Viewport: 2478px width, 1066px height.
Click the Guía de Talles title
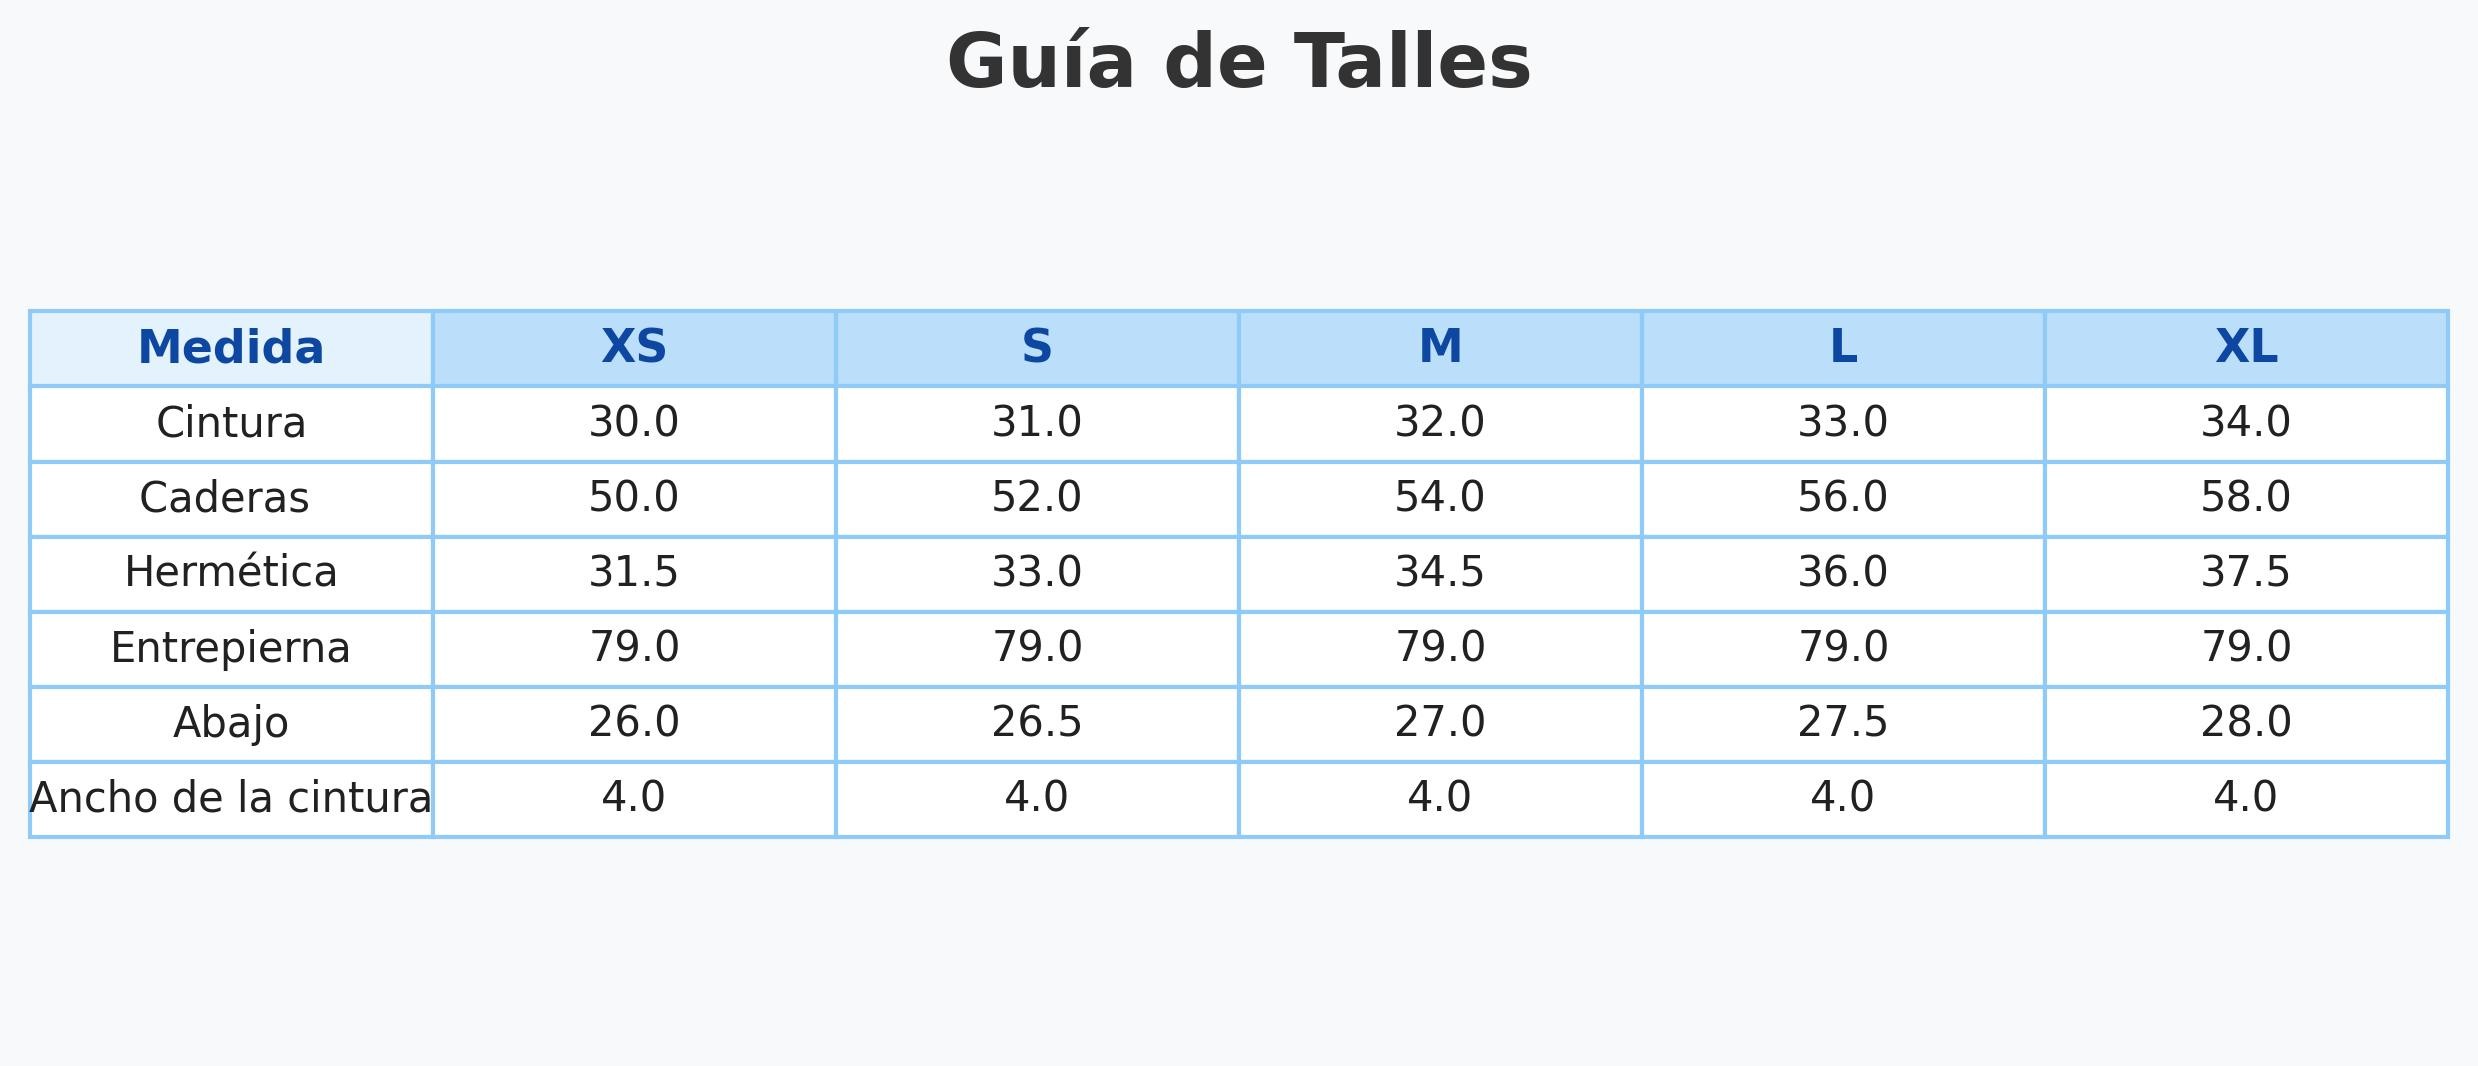(1238, 63)
